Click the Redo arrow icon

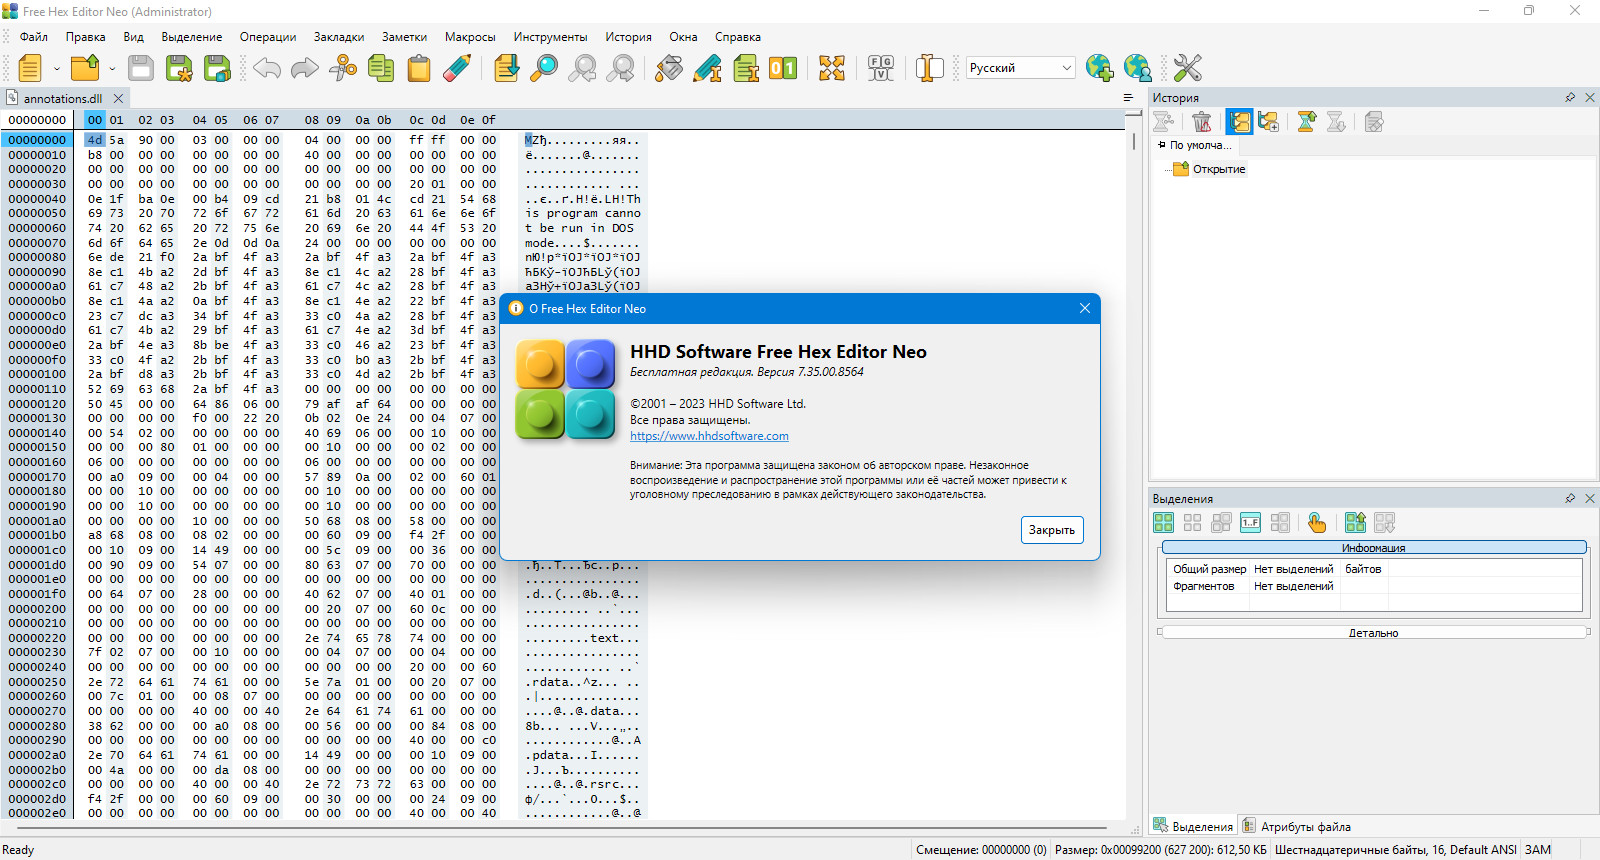click(x=305, y=68)
